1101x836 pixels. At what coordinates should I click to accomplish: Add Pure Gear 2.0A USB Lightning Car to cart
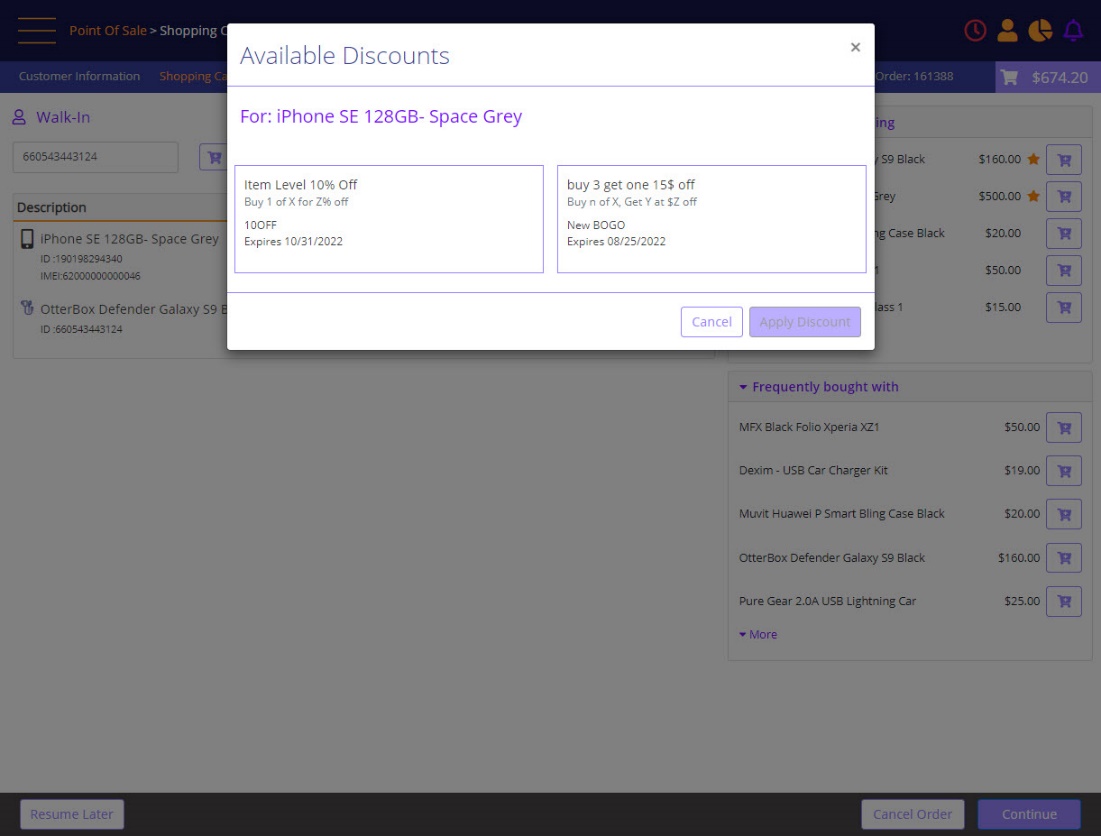coord(1064,602)
